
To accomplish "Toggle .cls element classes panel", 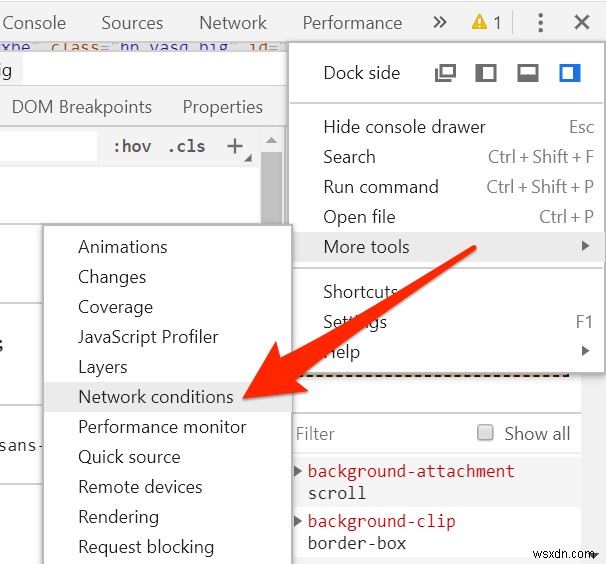I will coord(187,147).
